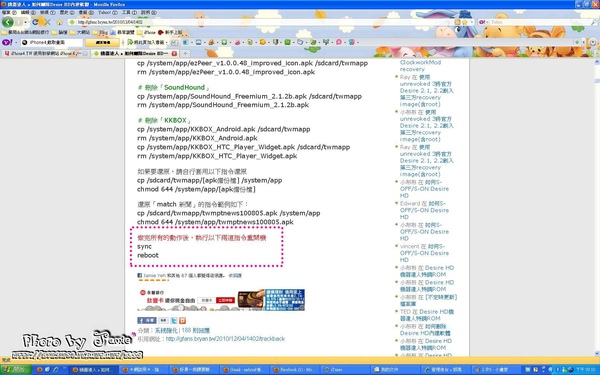The width and height of the screenshot is (600, 375).
Task: Expand the 將此頁加入書籤 dropdown arrow
Action: click(x=166, y=42)
